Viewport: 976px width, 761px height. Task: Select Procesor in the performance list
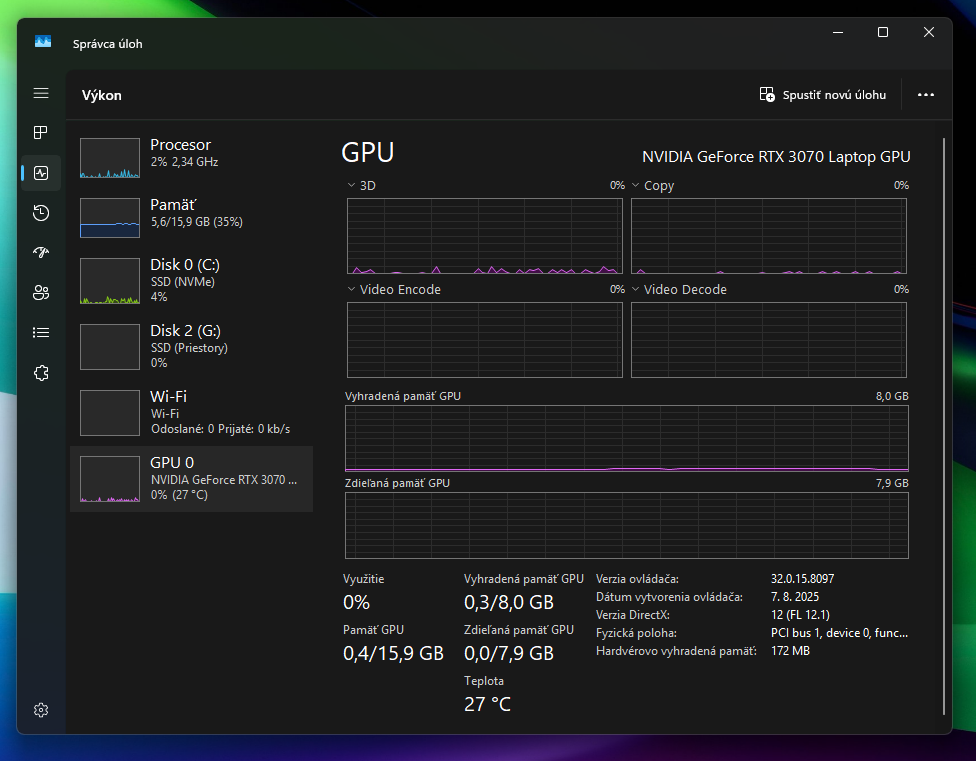(190, 153)
